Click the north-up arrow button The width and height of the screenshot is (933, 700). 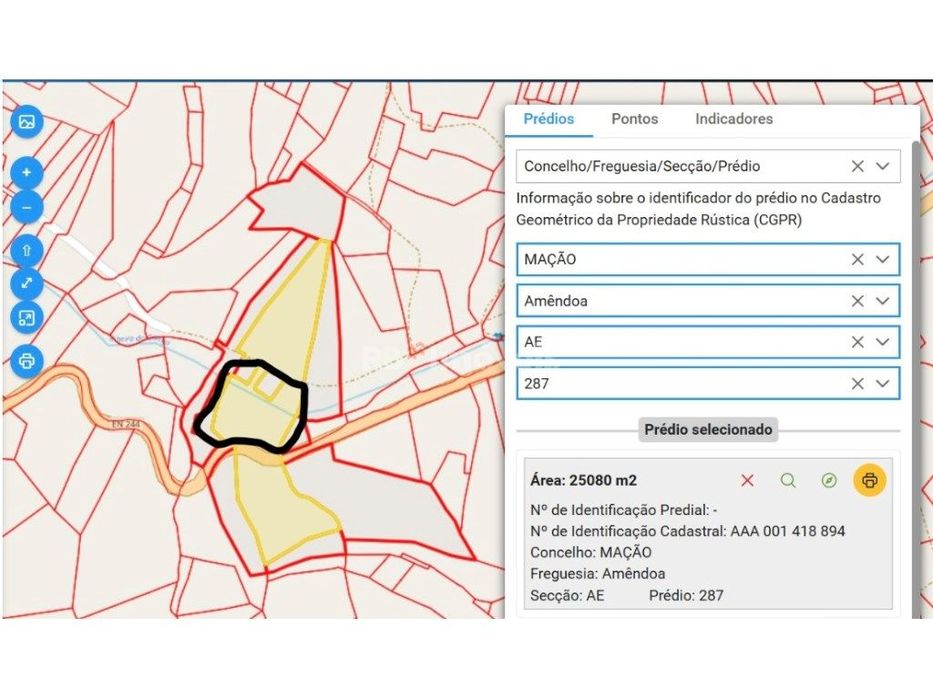pos(27,250)
